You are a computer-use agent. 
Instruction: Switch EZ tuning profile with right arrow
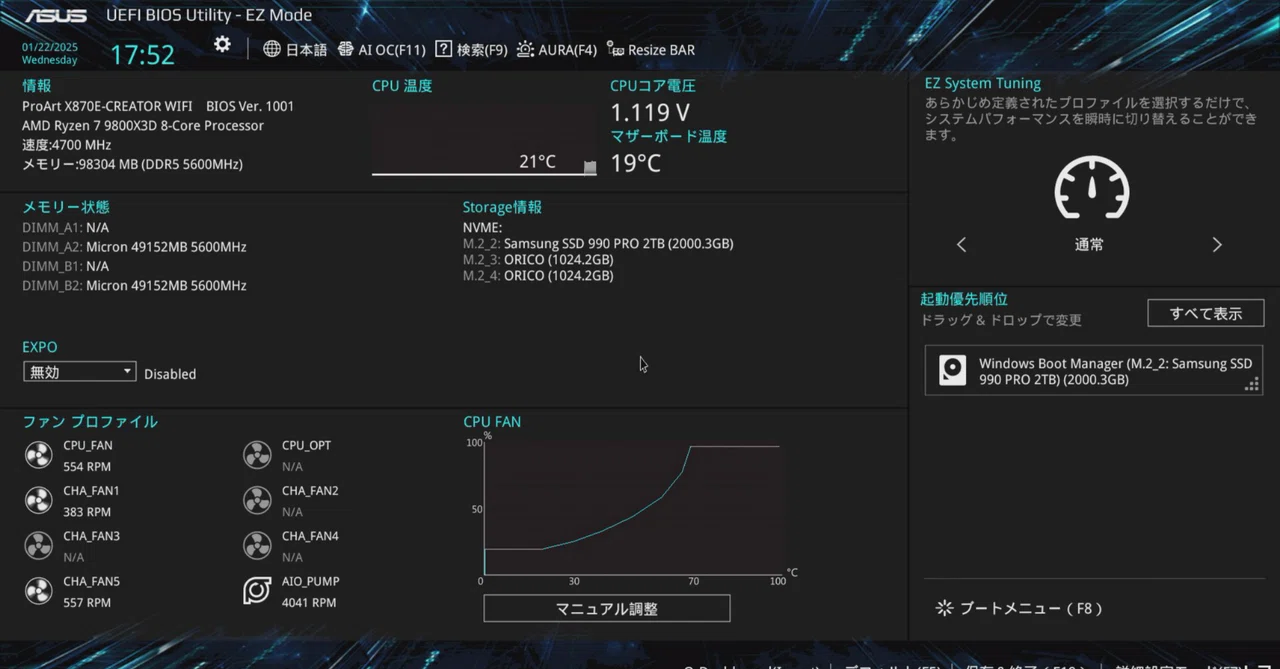[x=1217, y=245]
